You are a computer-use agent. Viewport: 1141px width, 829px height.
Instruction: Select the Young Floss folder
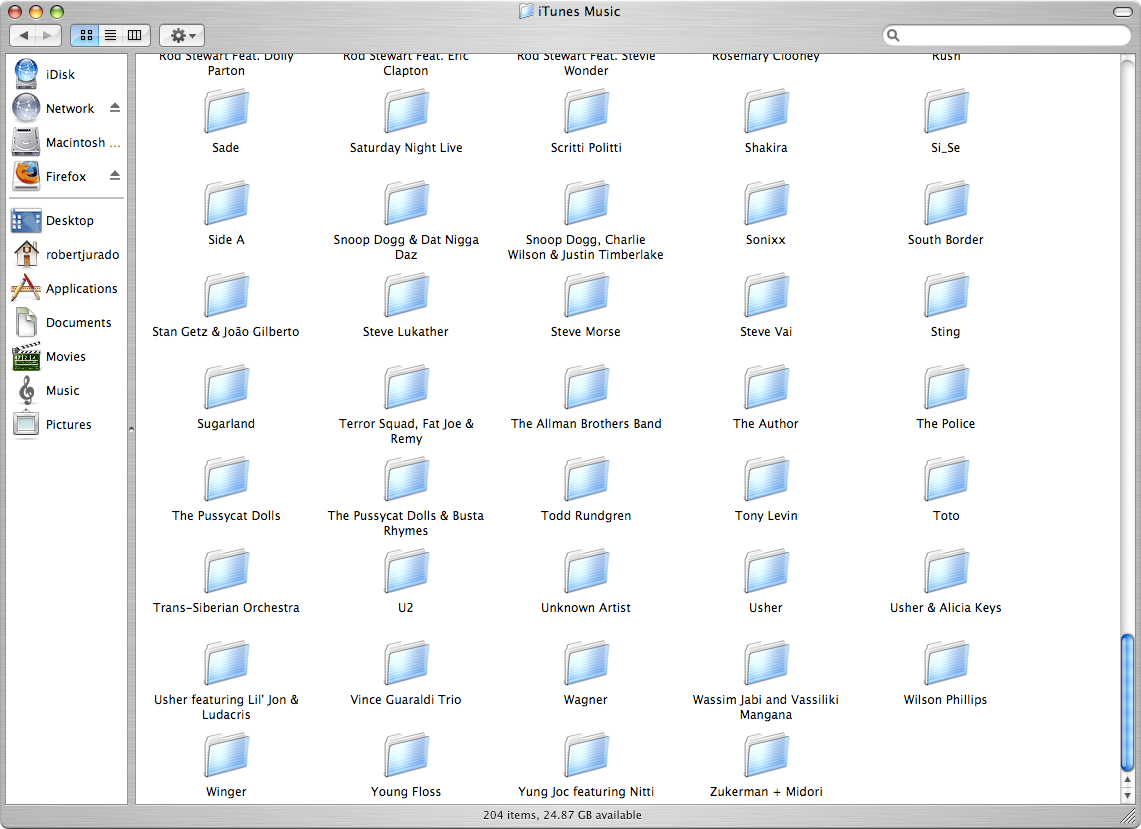click(406, 756)
